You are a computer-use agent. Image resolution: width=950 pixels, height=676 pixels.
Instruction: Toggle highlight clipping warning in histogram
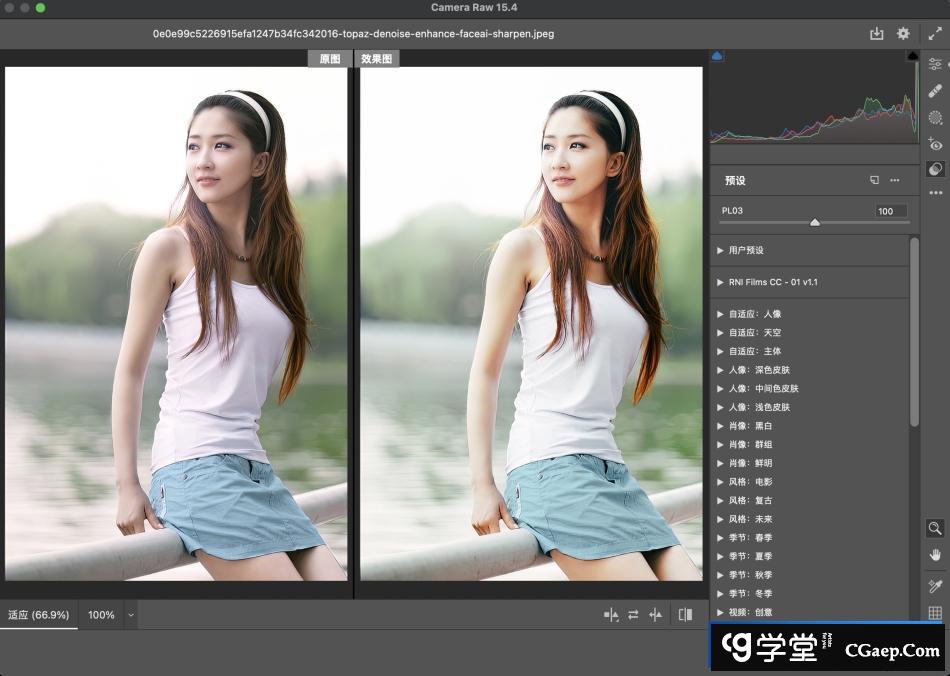pos(912,57)
